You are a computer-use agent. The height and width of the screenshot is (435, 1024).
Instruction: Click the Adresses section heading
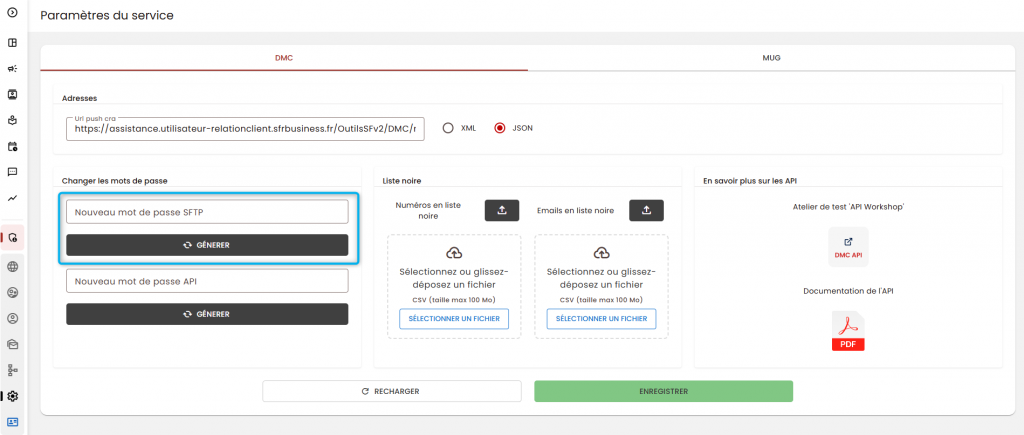click(x=80, y=98)
